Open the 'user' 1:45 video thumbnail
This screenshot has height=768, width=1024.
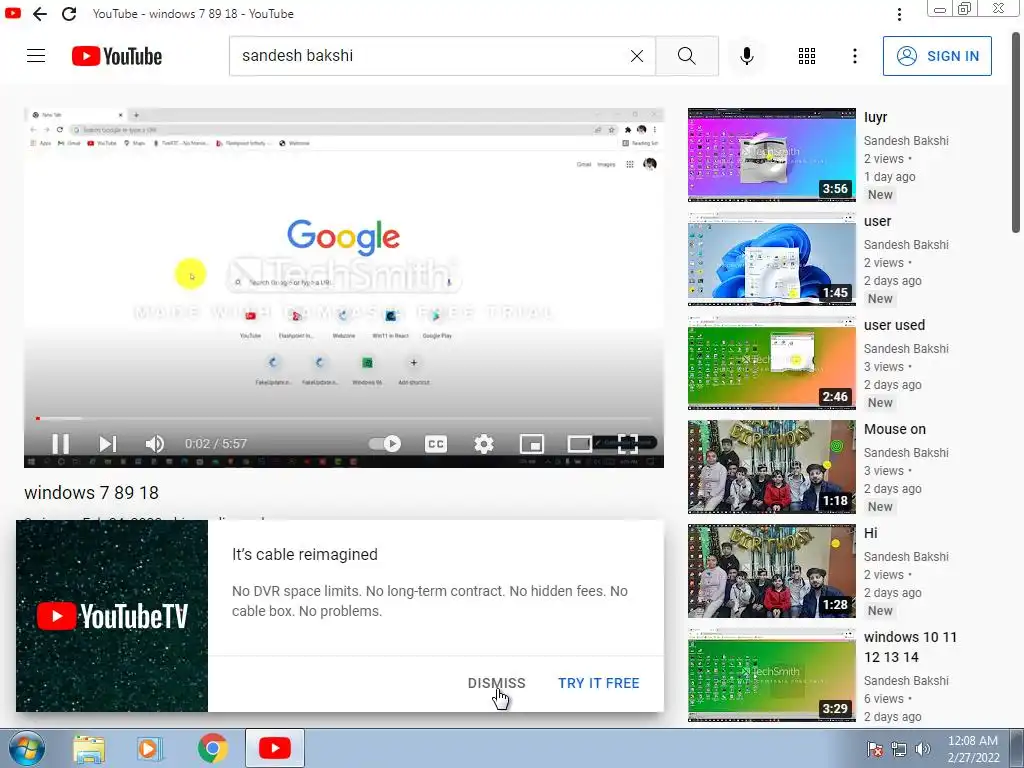click(x=771, y=259)
